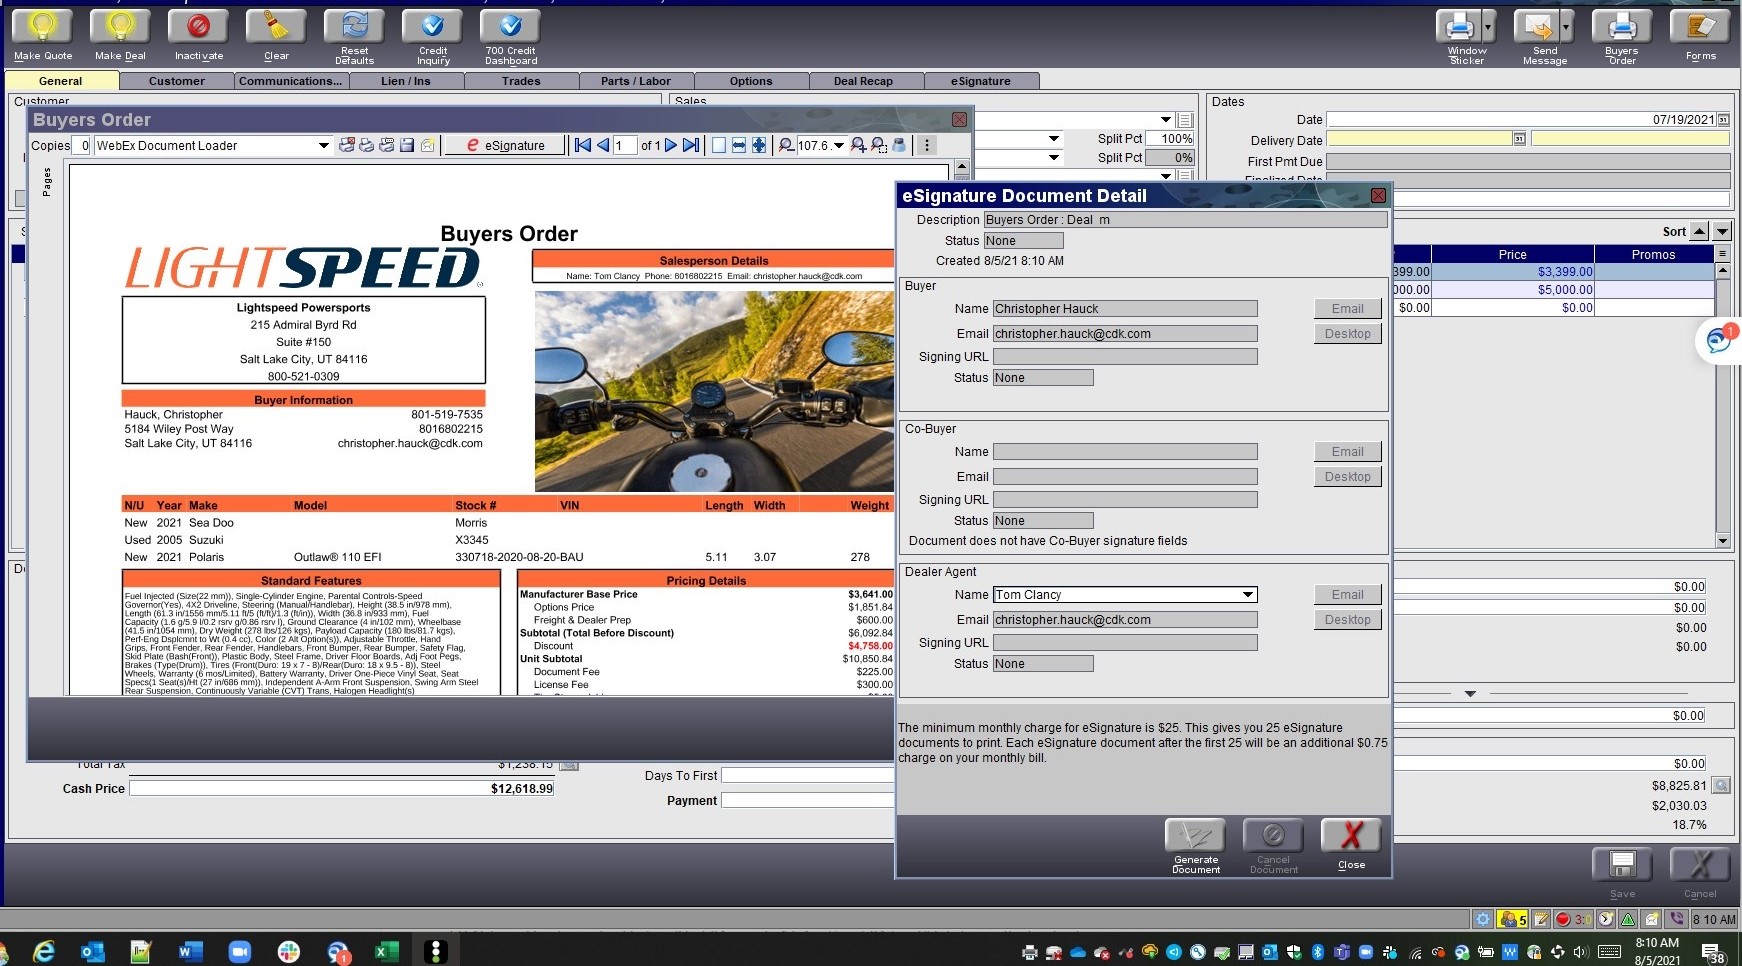1742x966 pixels.
Task: Click the fit page width icon in viewer toolbar
Action: [739, 145]
